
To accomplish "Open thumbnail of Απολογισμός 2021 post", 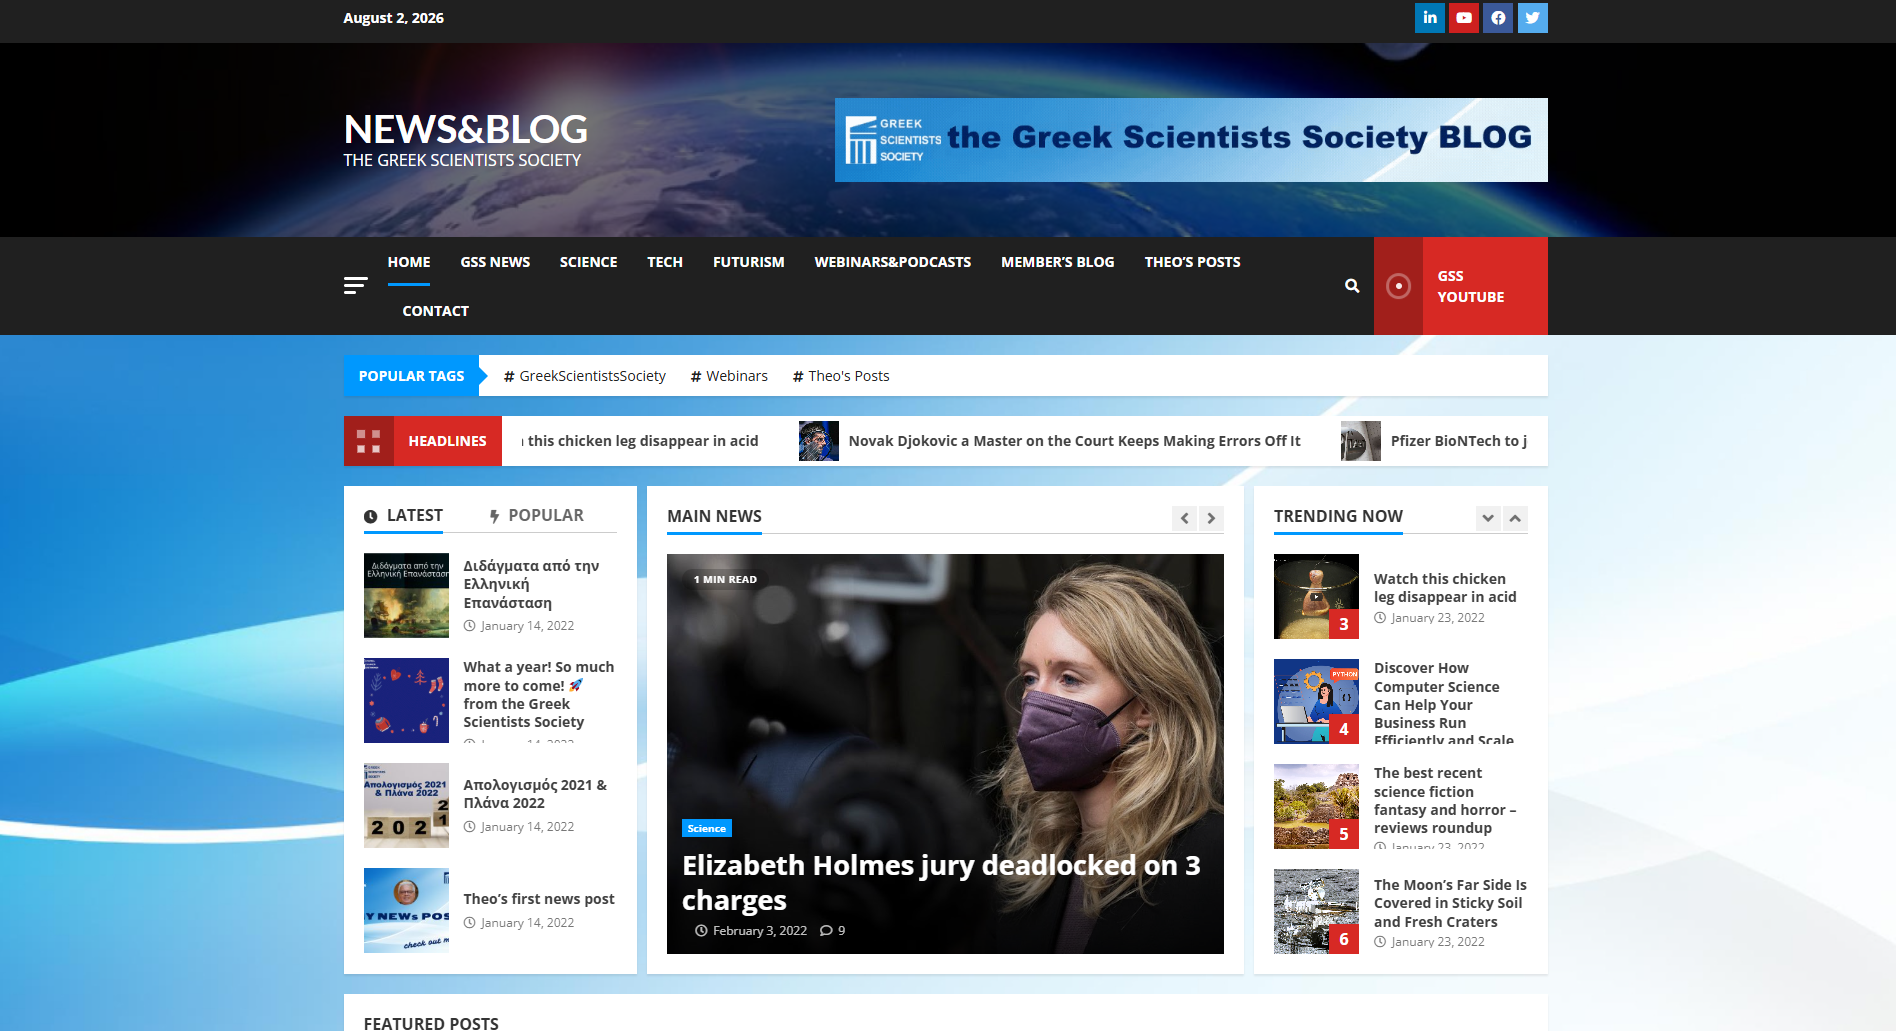I will [406, 806].
